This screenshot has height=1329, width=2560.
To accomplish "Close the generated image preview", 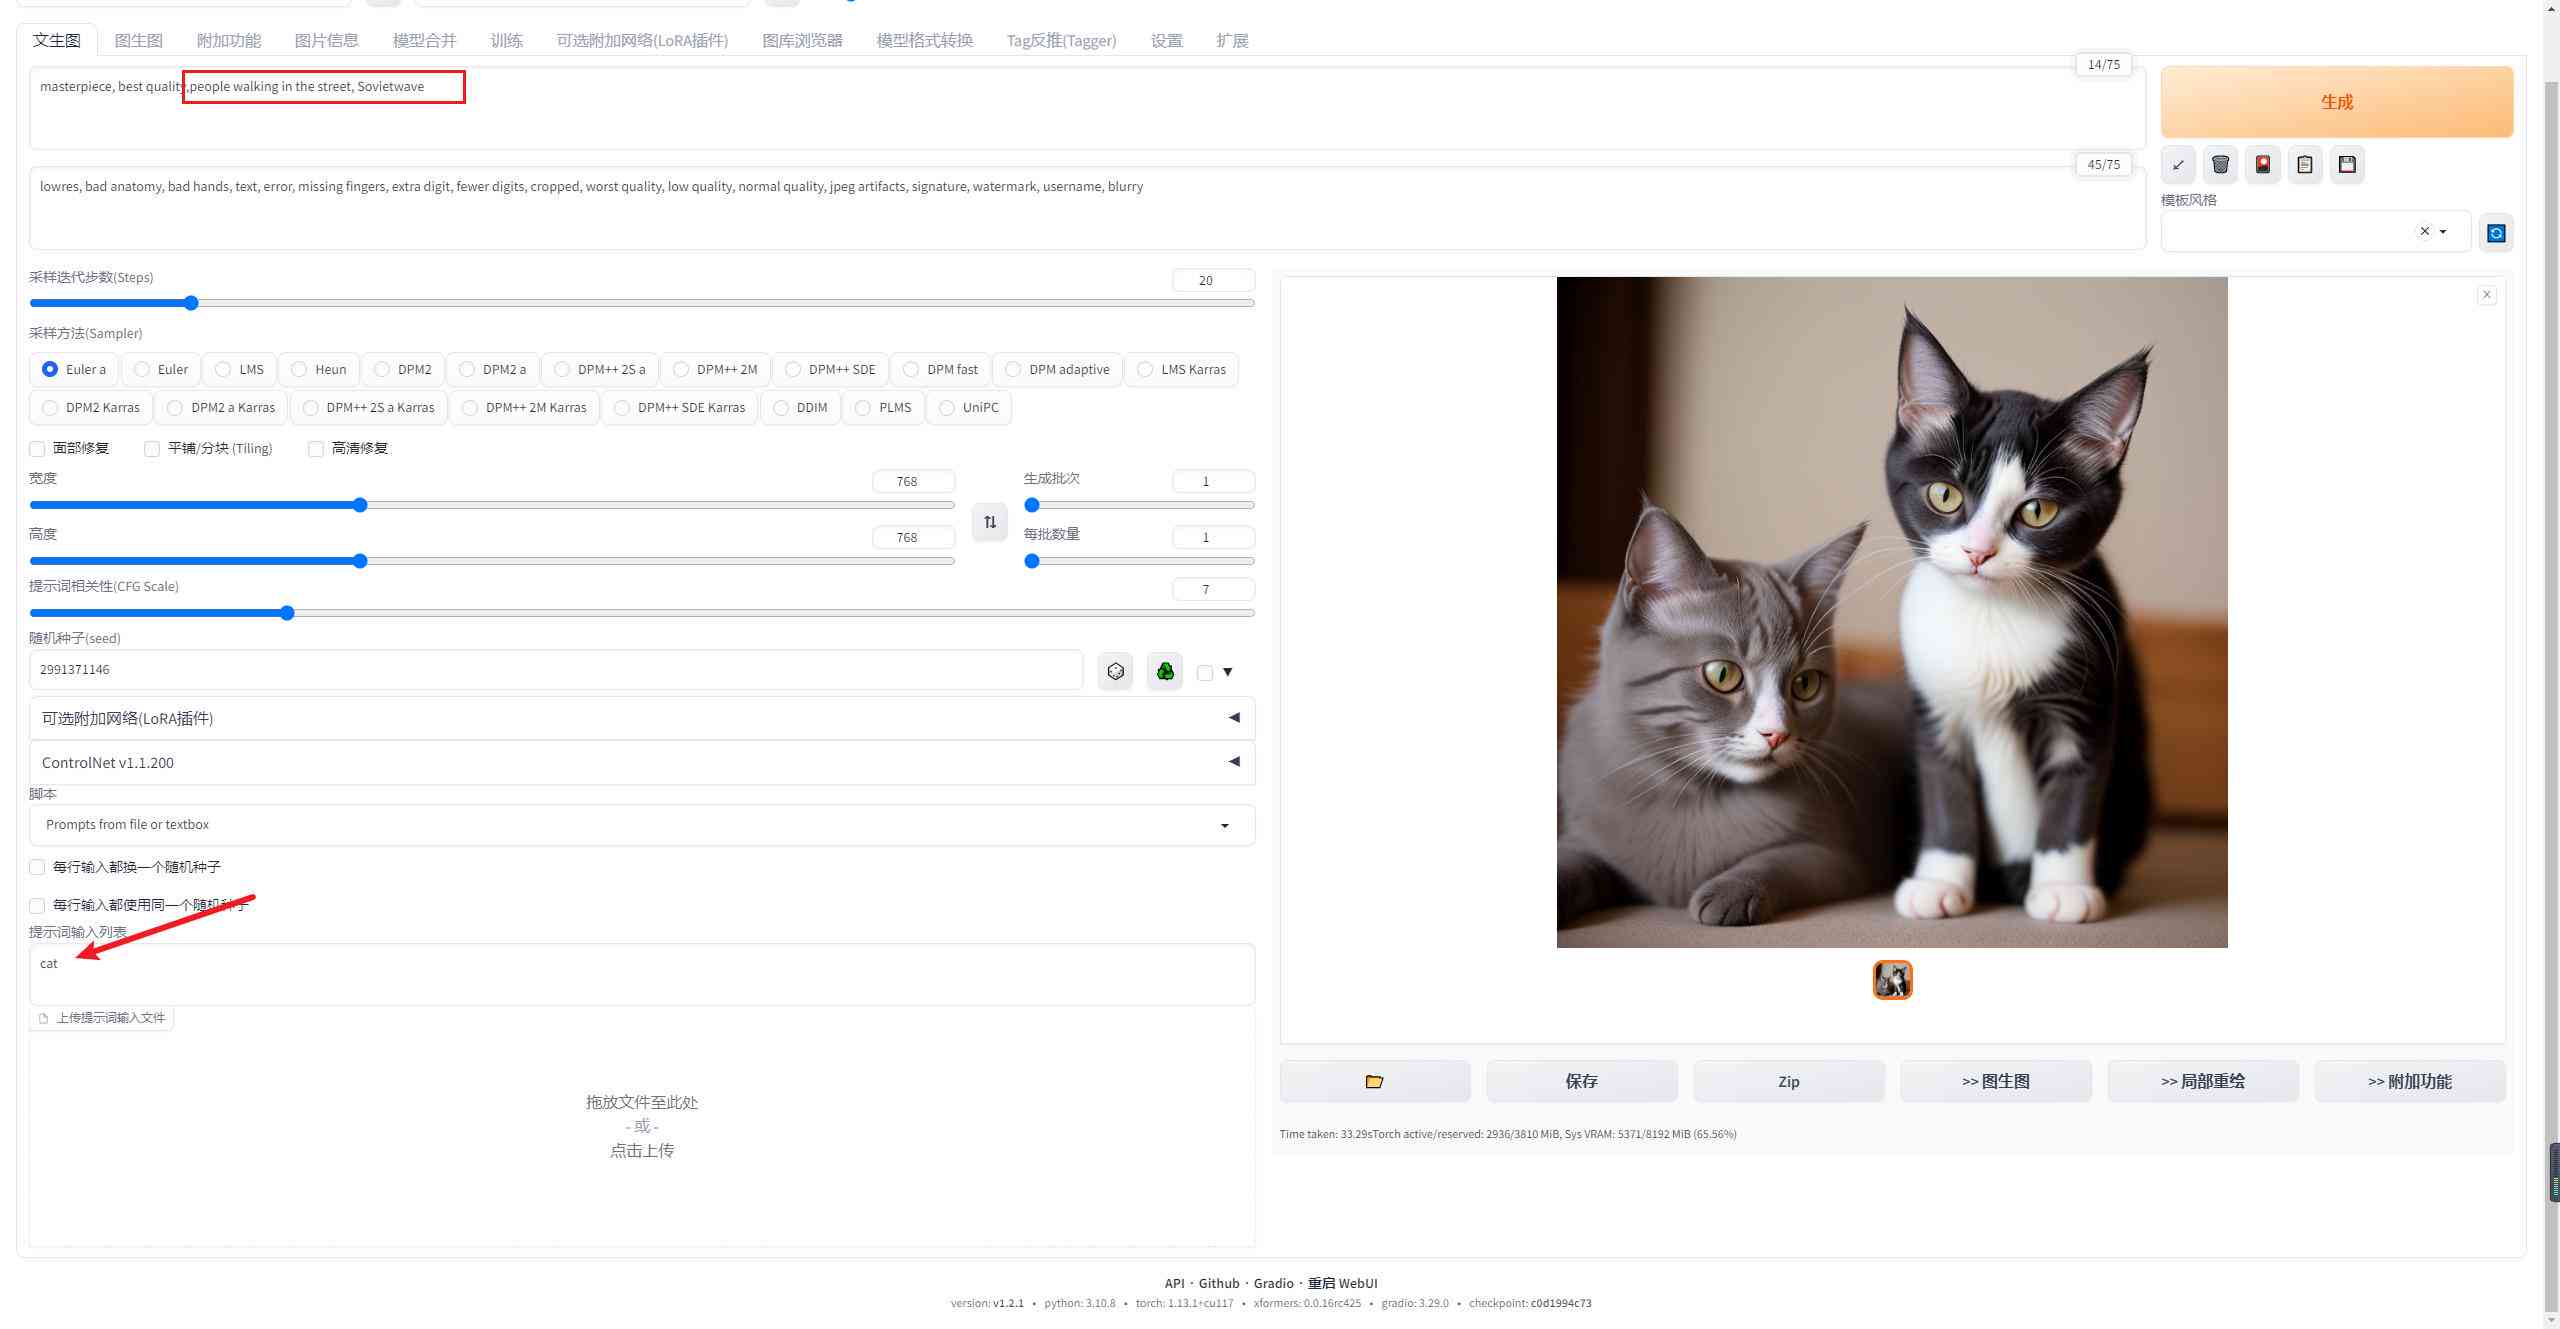I will (x=2487, y=295).
